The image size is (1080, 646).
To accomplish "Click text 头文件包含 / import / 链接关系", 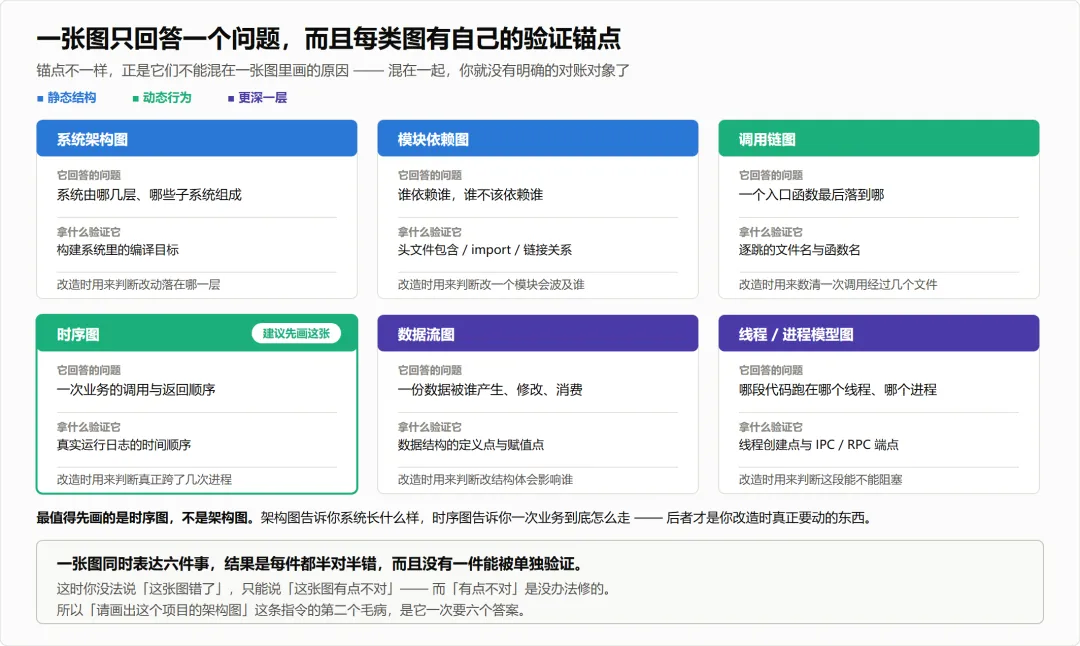I will click(485, 250).
